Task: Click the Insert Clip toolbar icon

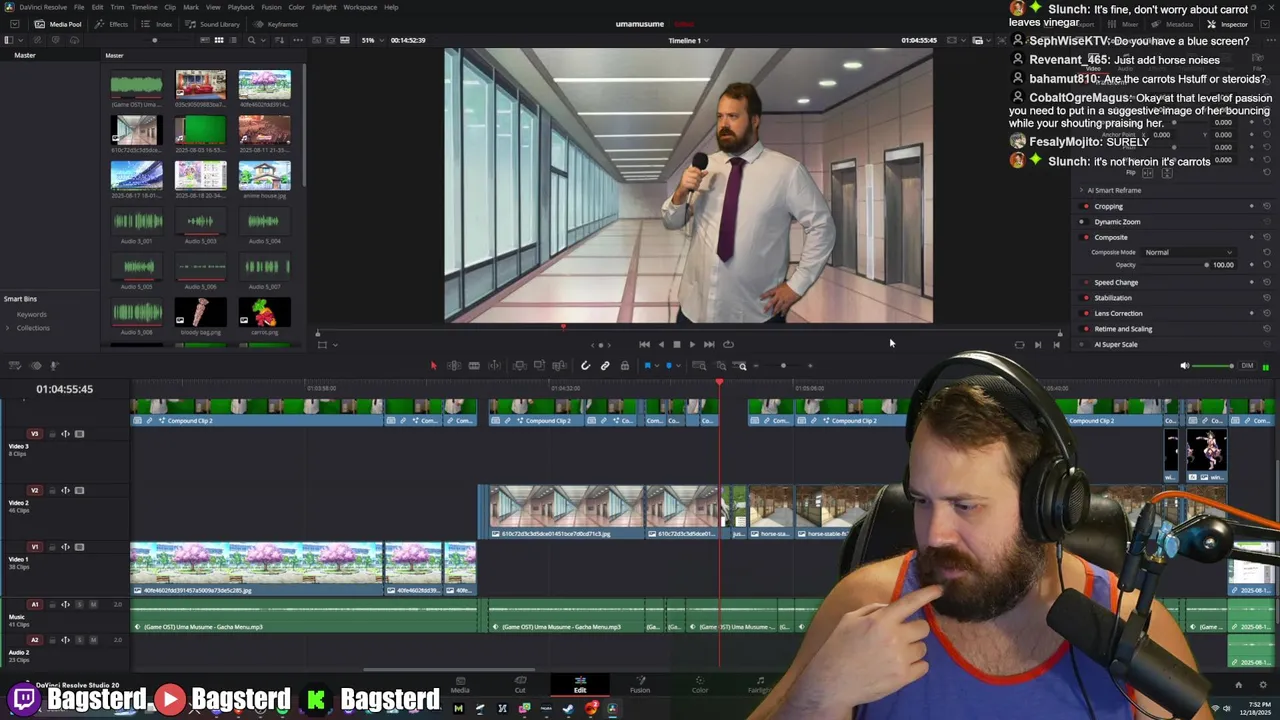Action: pyautogui.click(x=519, y=366)
